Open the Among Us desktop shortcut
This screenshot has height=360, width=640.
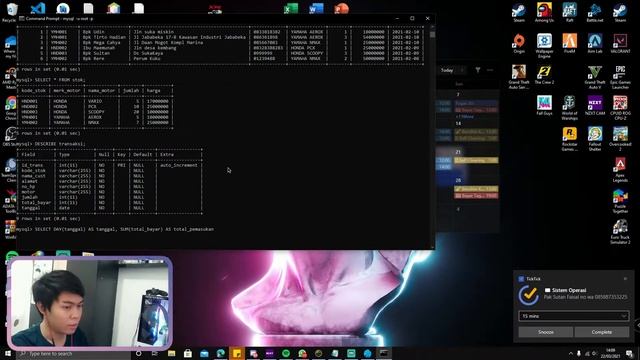tap(544, 11)
